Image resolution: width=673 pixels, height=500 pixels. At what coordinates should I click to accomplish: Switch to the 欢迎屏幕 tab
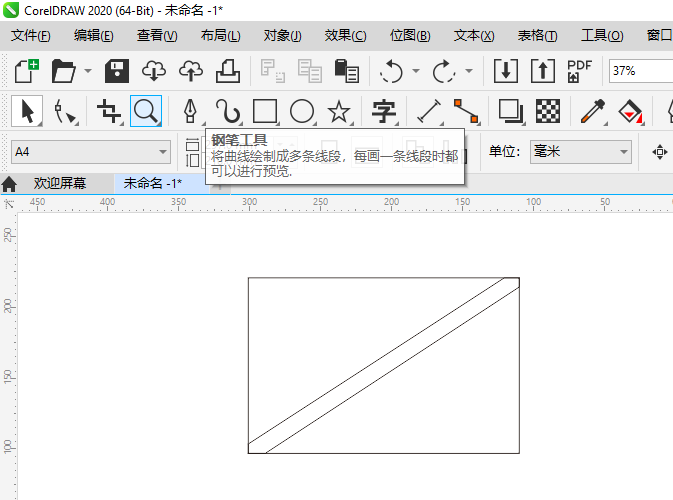point(60,184)
